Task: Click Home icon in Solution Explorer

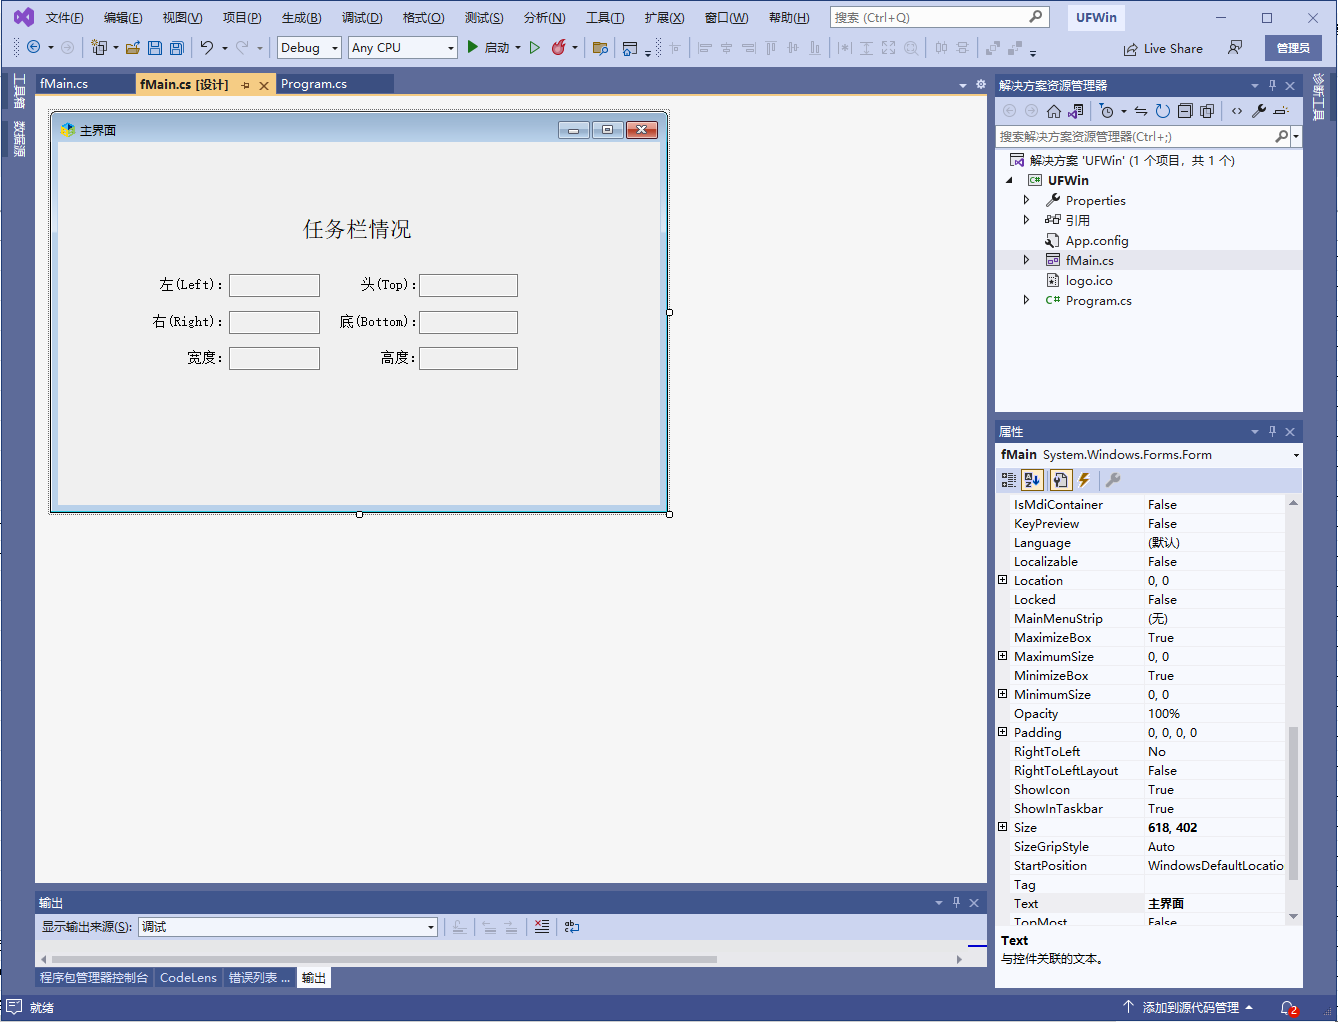Action: pos(1054,111)
